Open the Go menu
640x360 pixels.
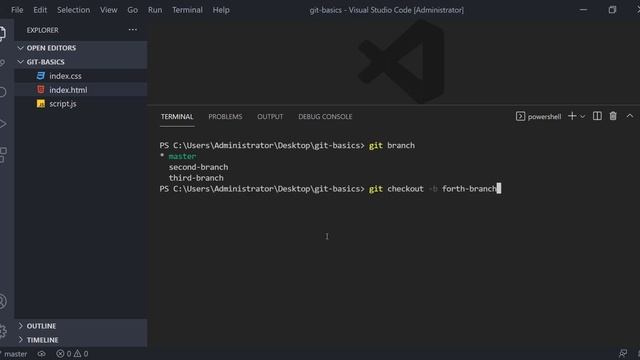[x=133, y=10]
